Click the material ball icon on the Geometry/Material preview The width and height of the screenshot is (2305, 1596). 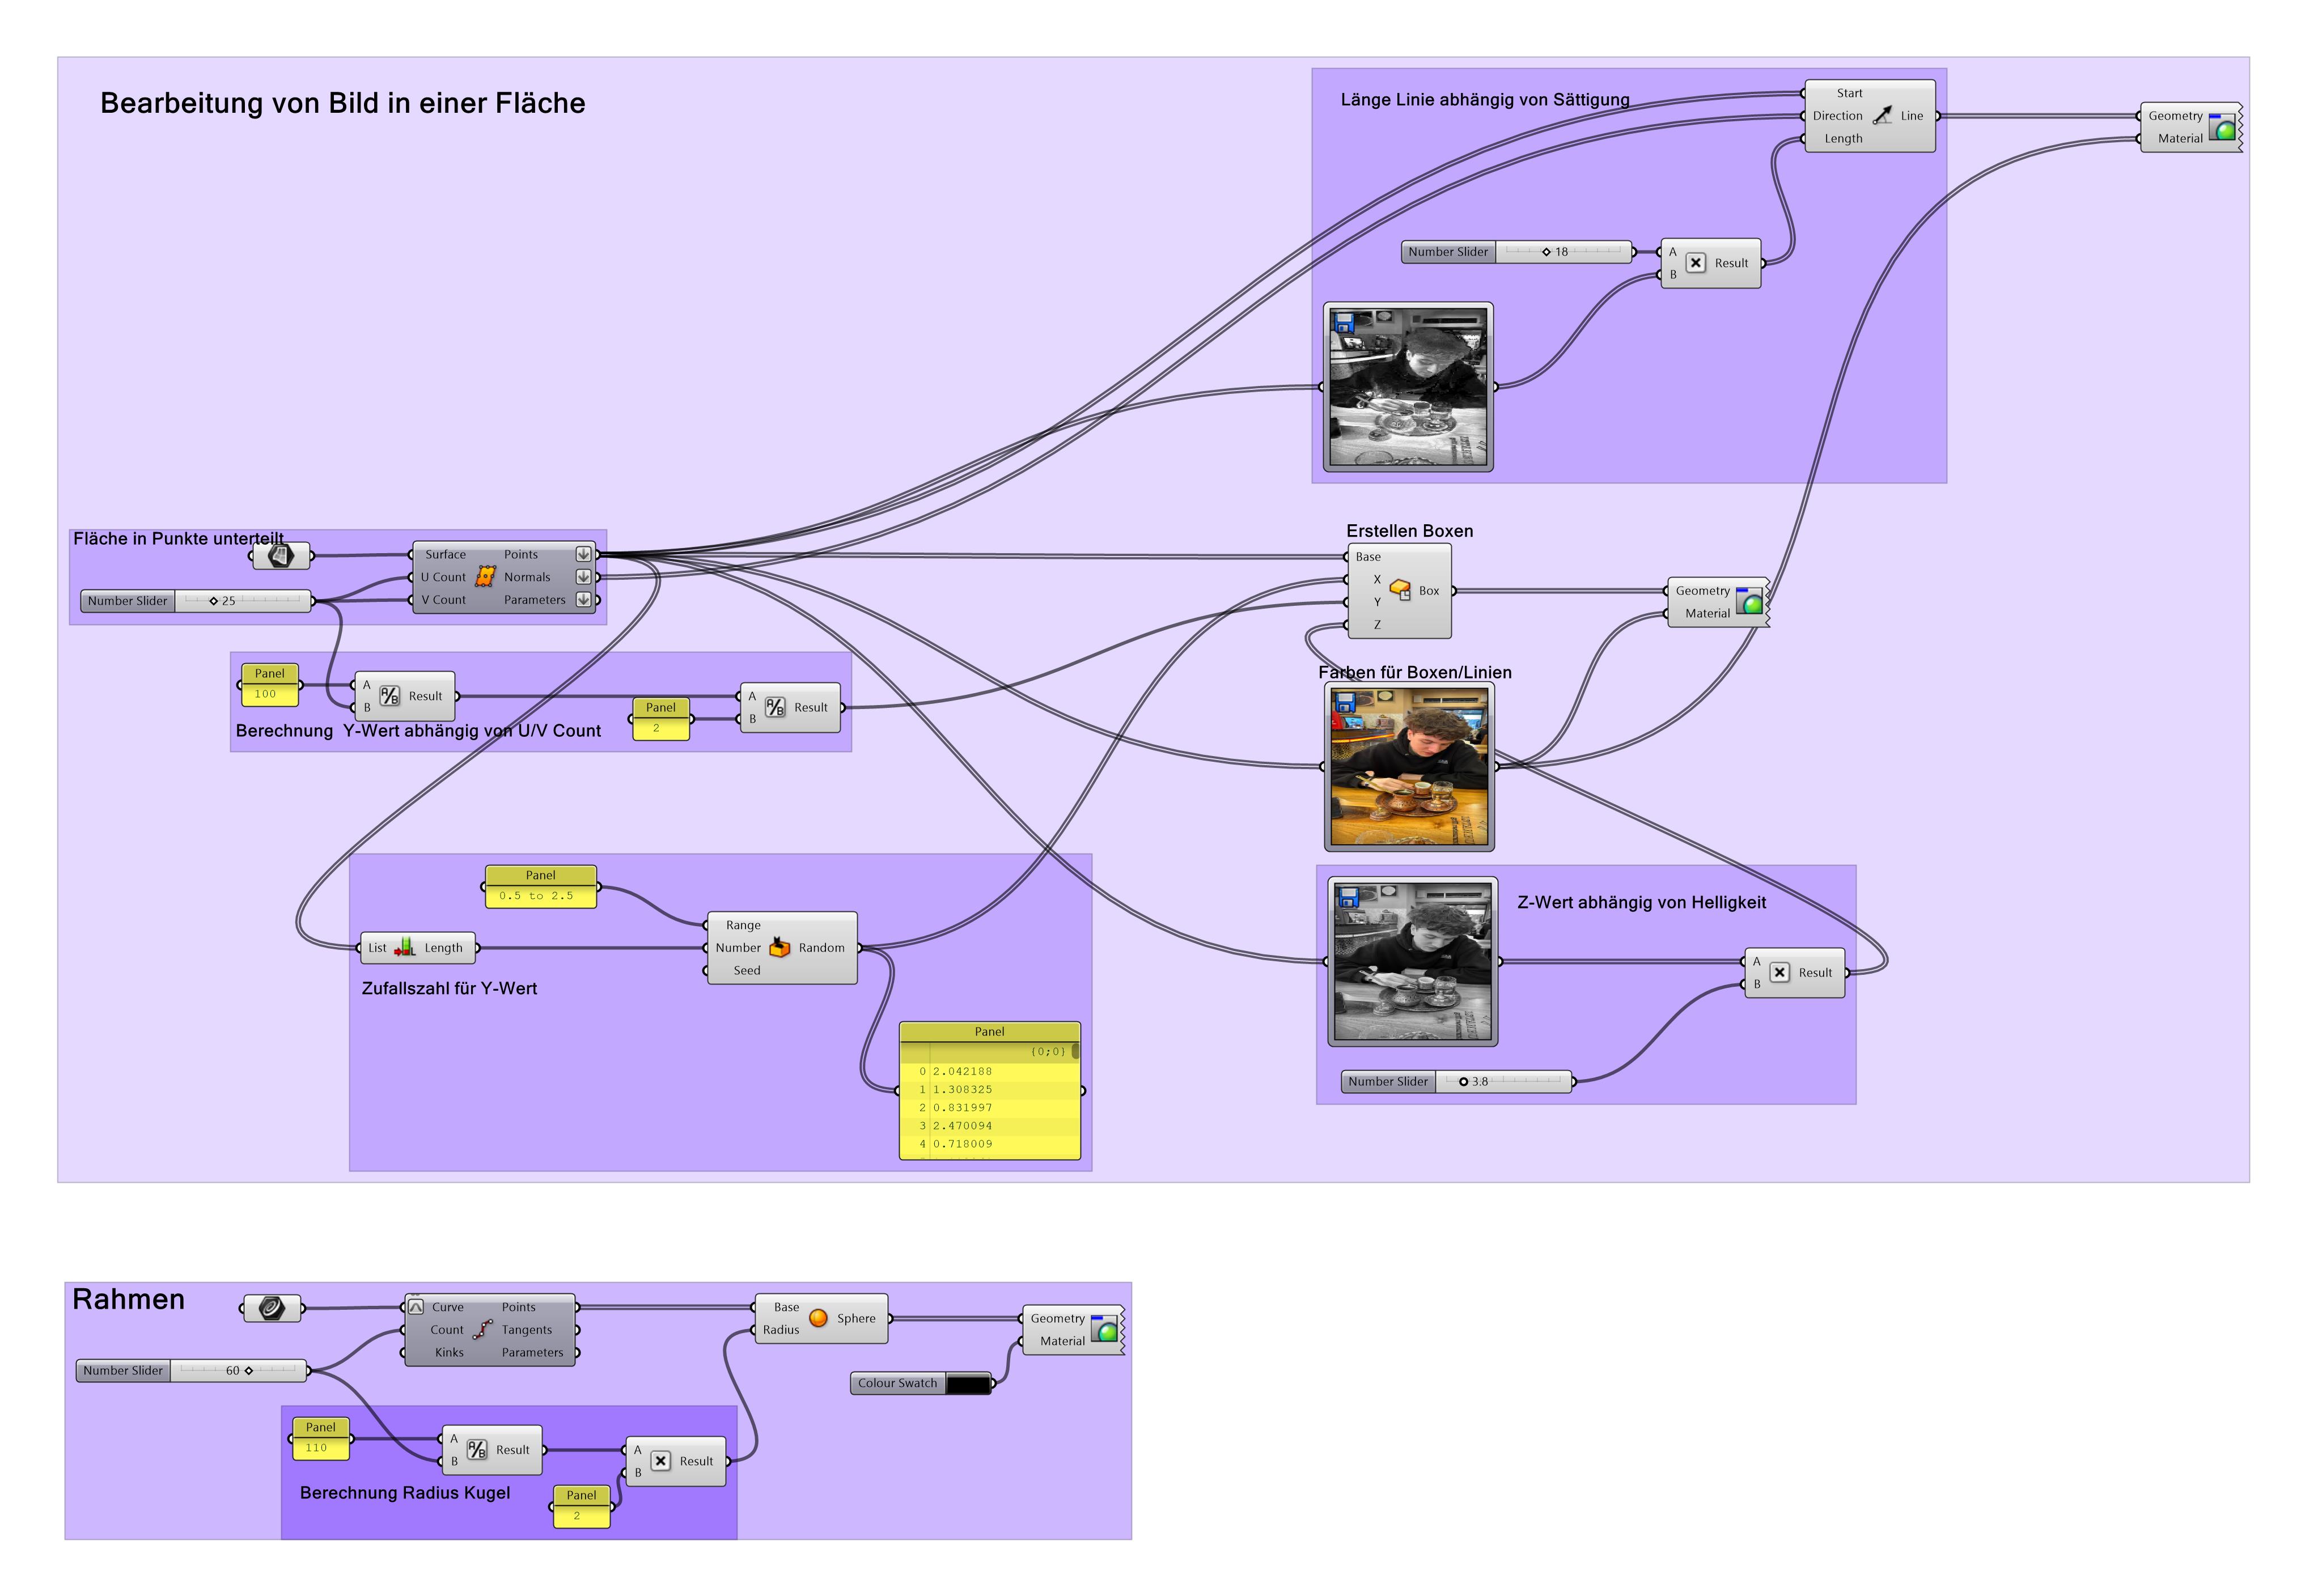2221,127
